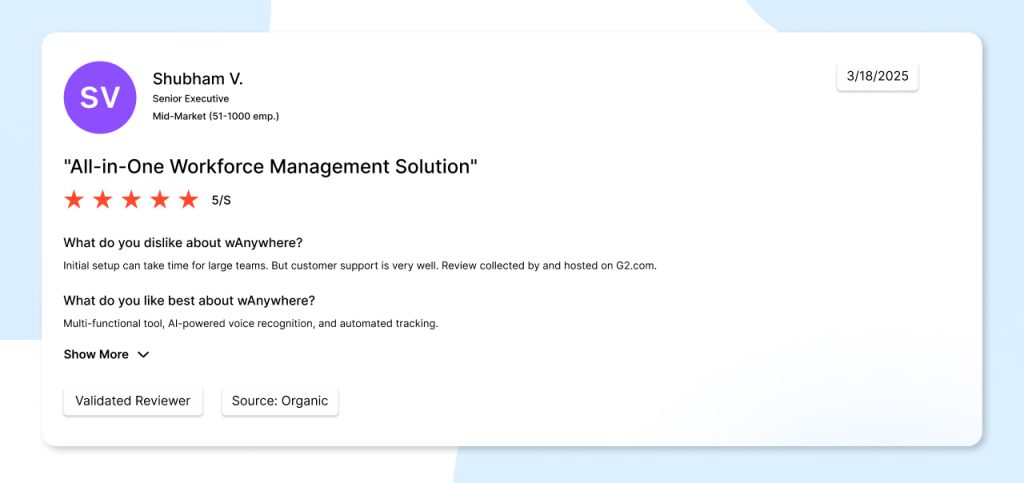1024x483 pixels.
Task: Click the first red rating star
Action: 74,200
